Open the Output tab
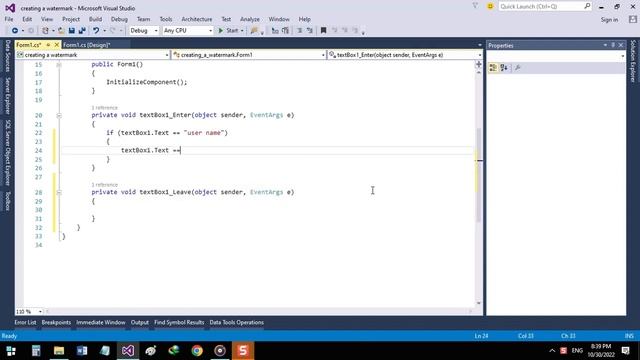The width and height of the screenshot is (640, 360). pyautogui.click(x=140, y=322)
